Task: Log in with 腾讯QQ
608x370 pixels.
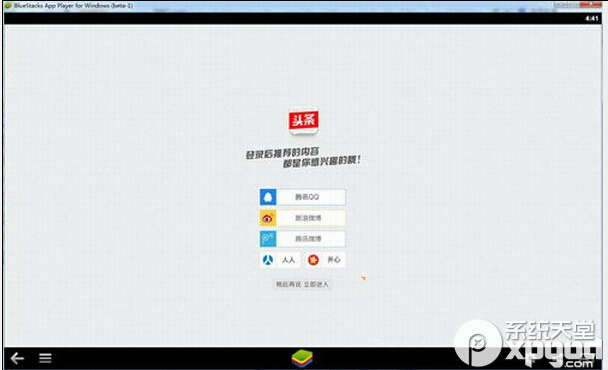Action: [x=302, y=197]
